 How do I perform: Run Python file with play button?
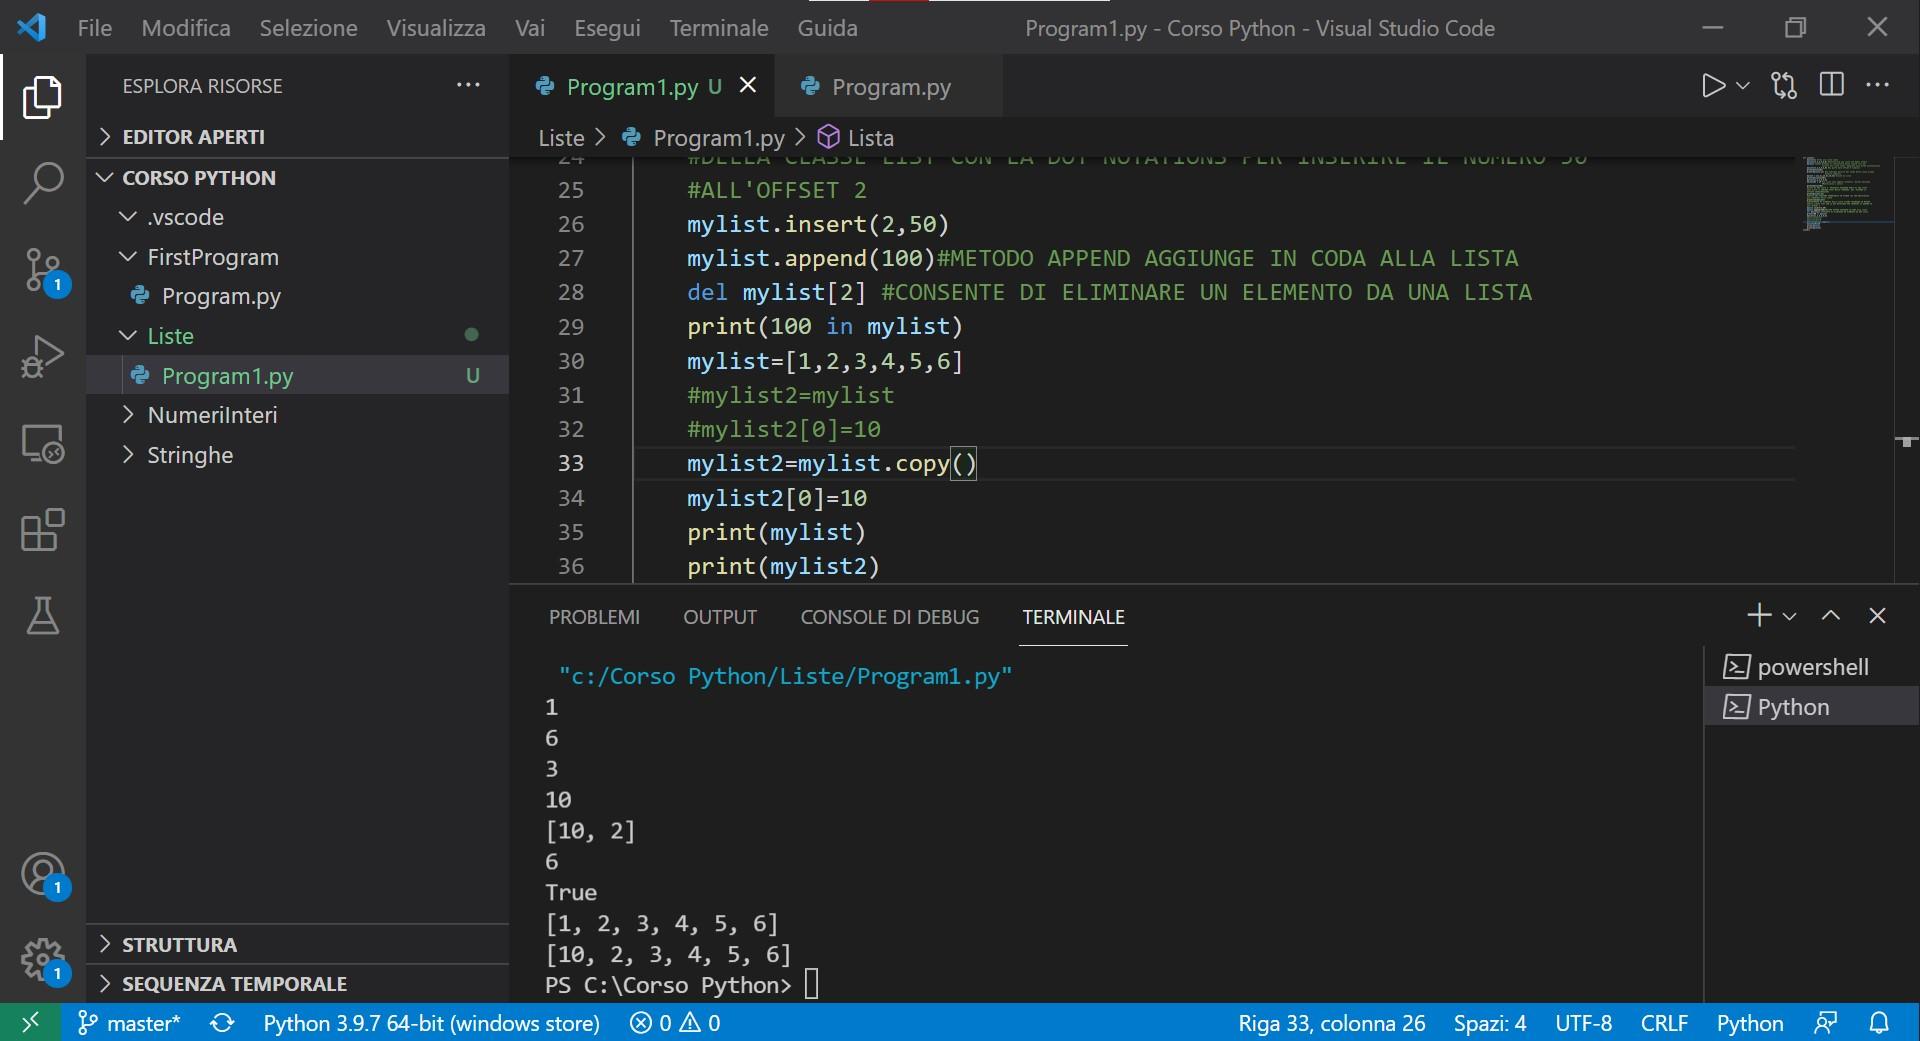1712,86
